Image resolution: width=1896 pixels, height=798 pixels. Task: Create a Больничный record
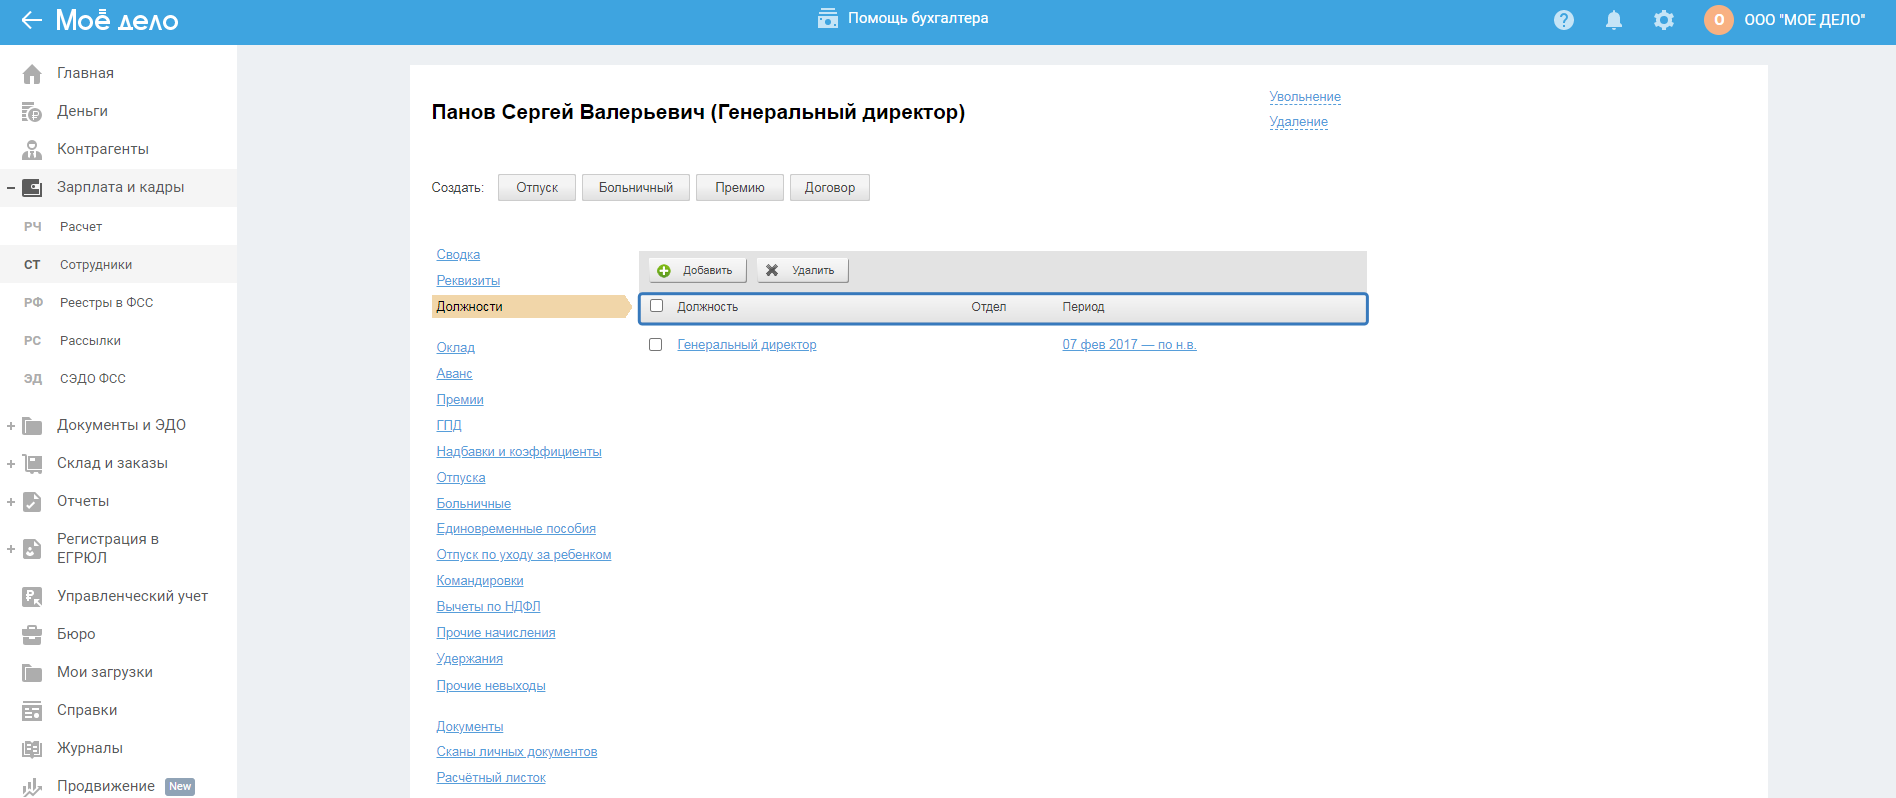pyautogui.click(x=636, y=188)
